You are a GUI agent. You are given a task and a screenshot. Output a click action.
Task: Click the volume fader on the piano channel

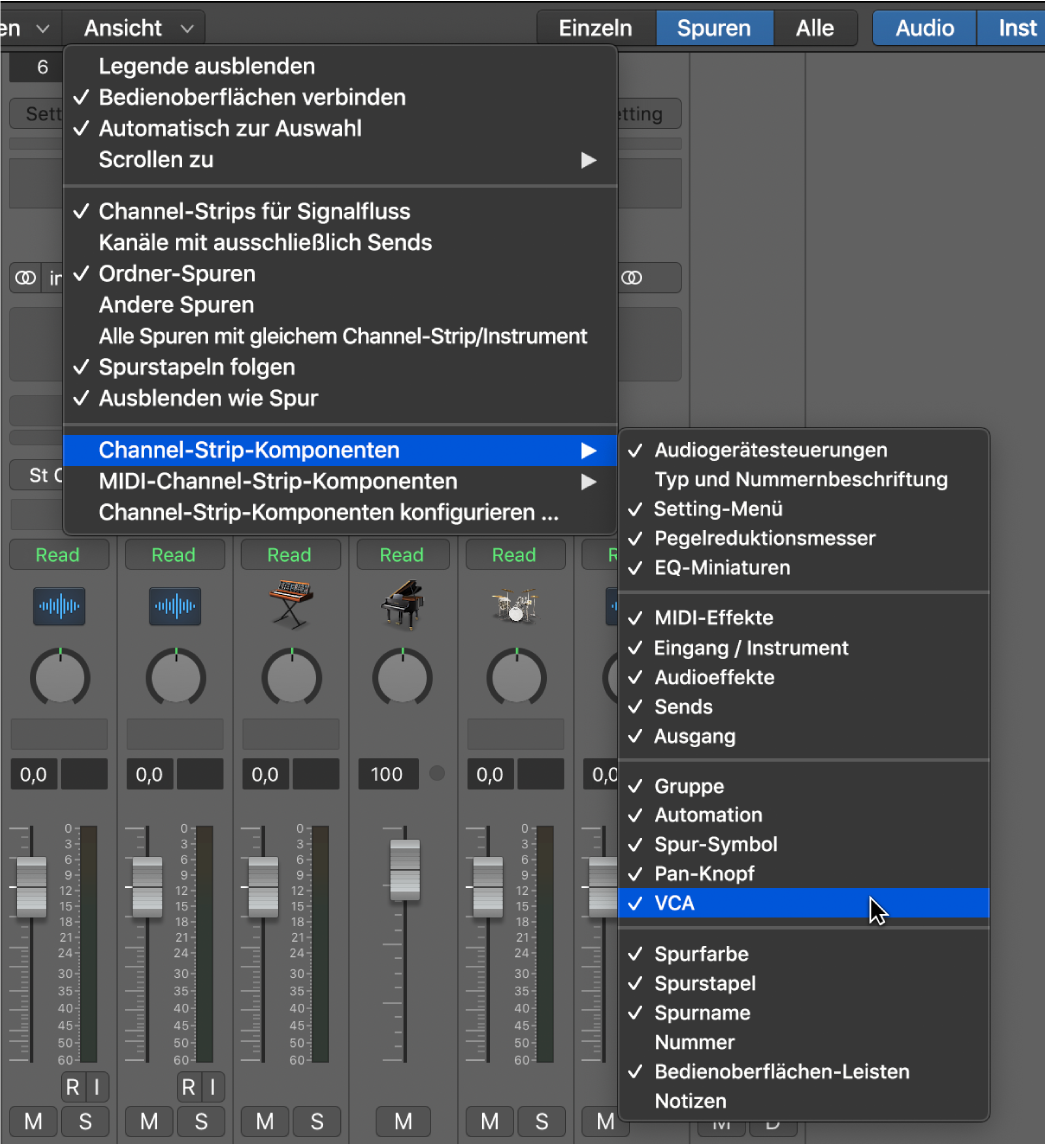click(x=405, y=869)
